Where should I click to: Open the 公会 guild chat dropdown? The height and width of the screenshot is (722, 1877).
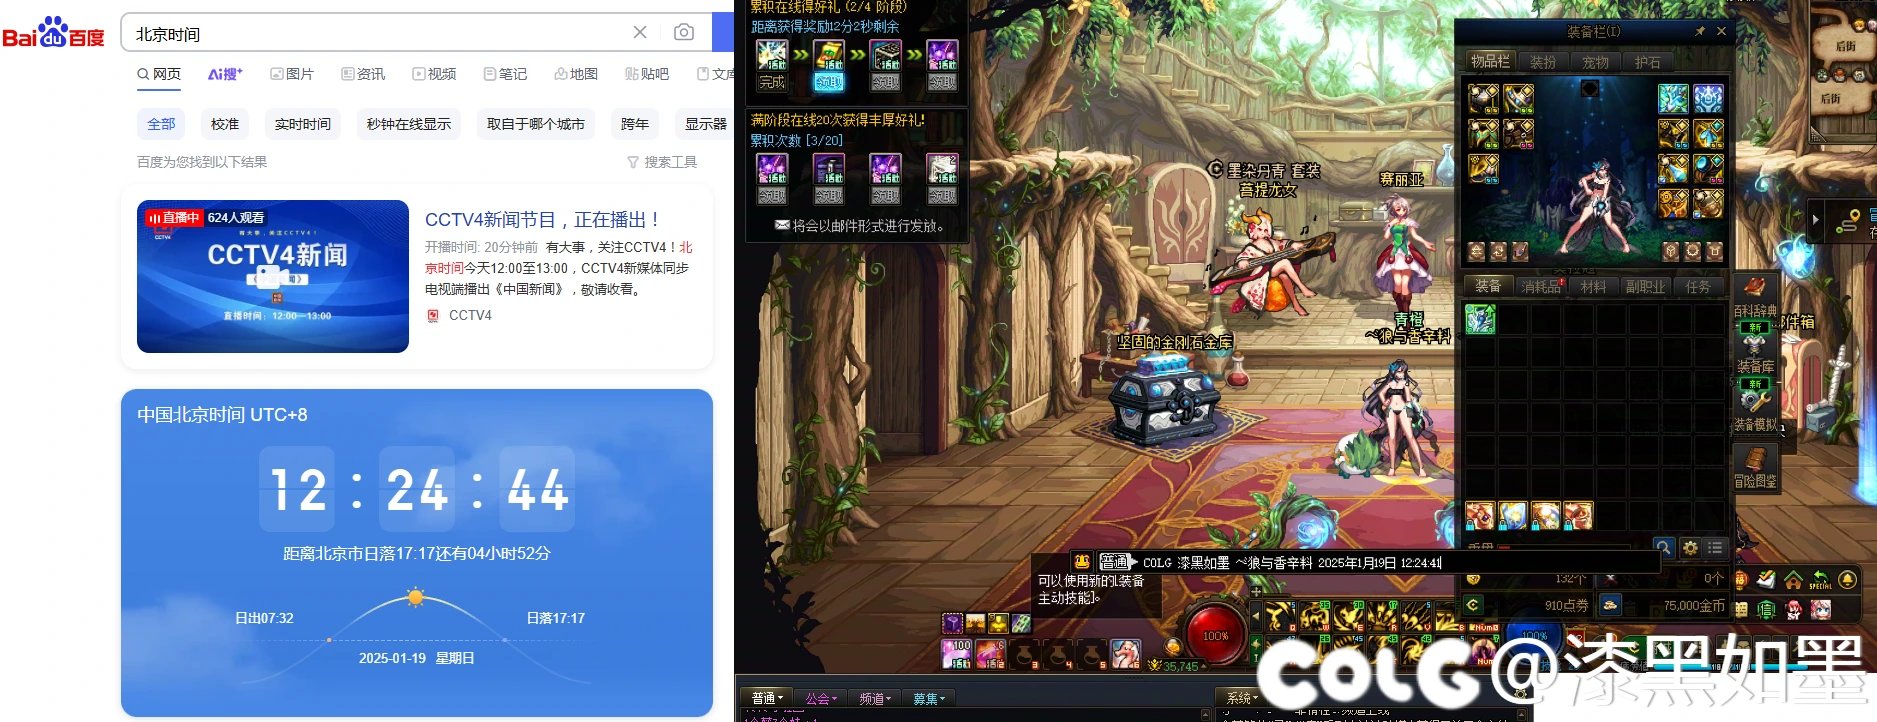(x=821, y=698)
